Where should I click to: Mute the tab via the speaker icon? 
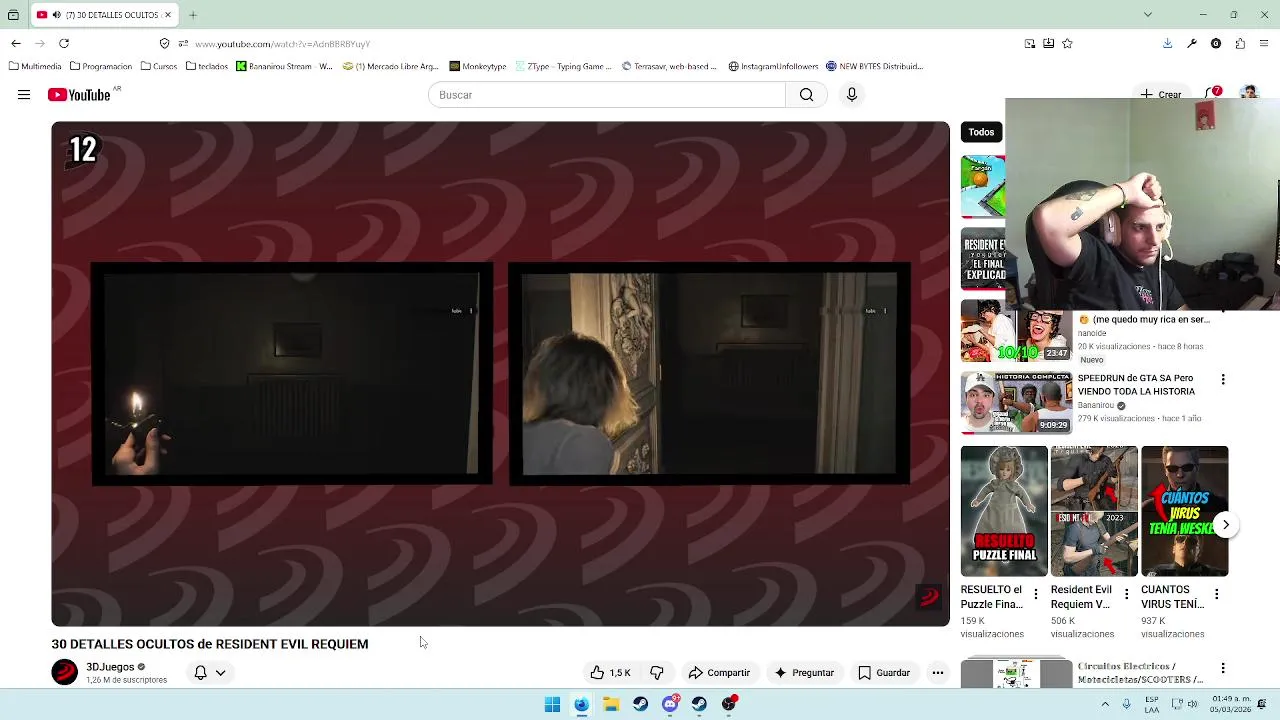coord(56,15)
